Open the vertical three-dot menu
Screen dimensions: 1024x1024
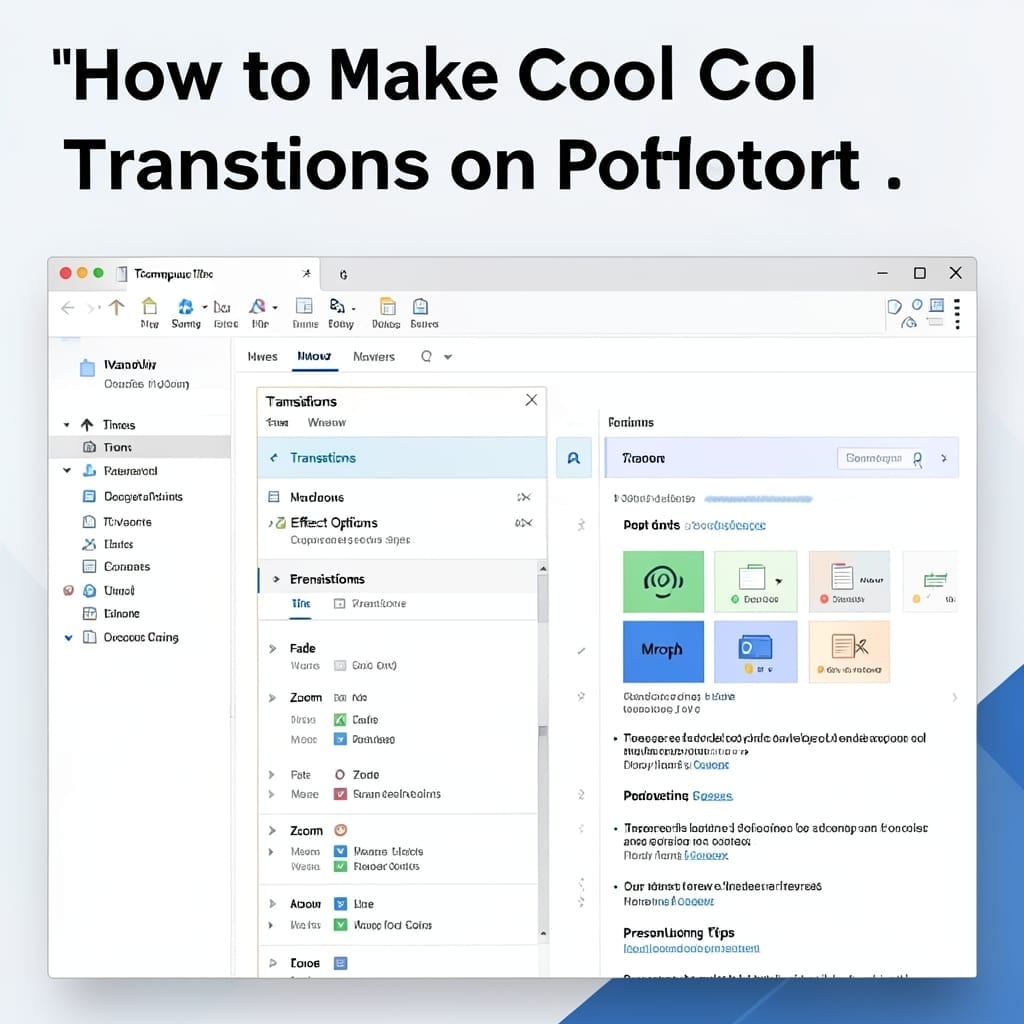tap(957, 314)
